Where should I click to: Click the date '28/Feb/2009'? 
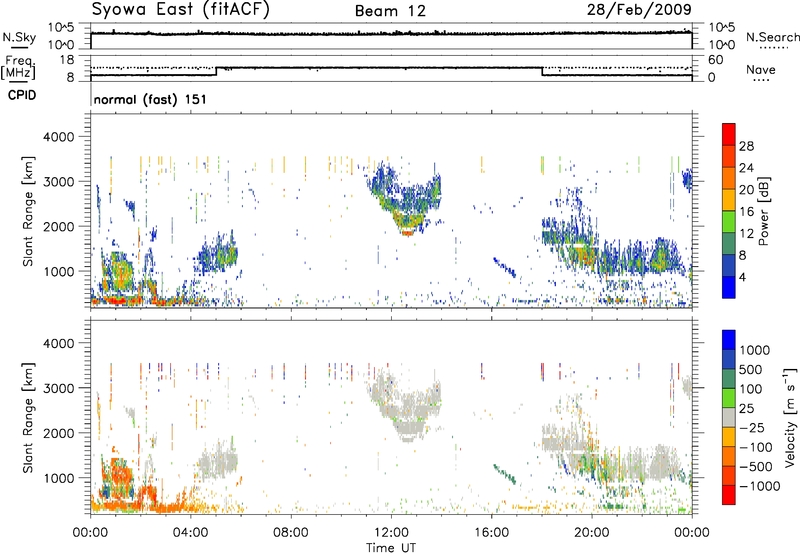tap(639, 9)
